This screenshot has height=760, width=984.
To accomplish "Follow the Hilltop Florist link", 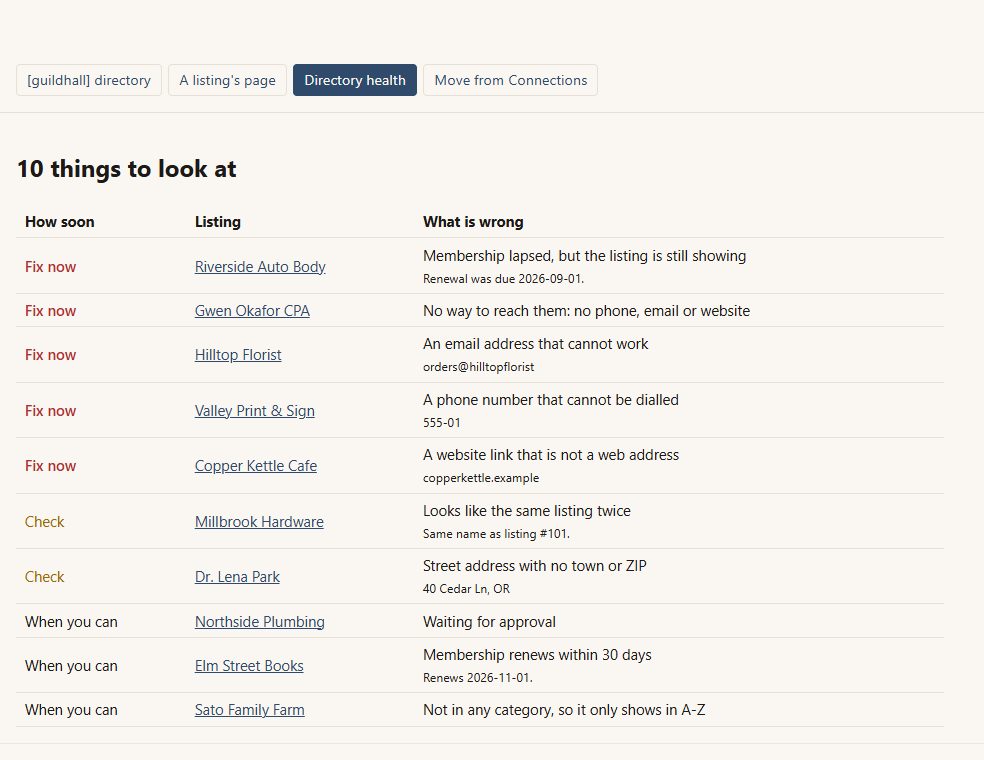I will (238, 355).
